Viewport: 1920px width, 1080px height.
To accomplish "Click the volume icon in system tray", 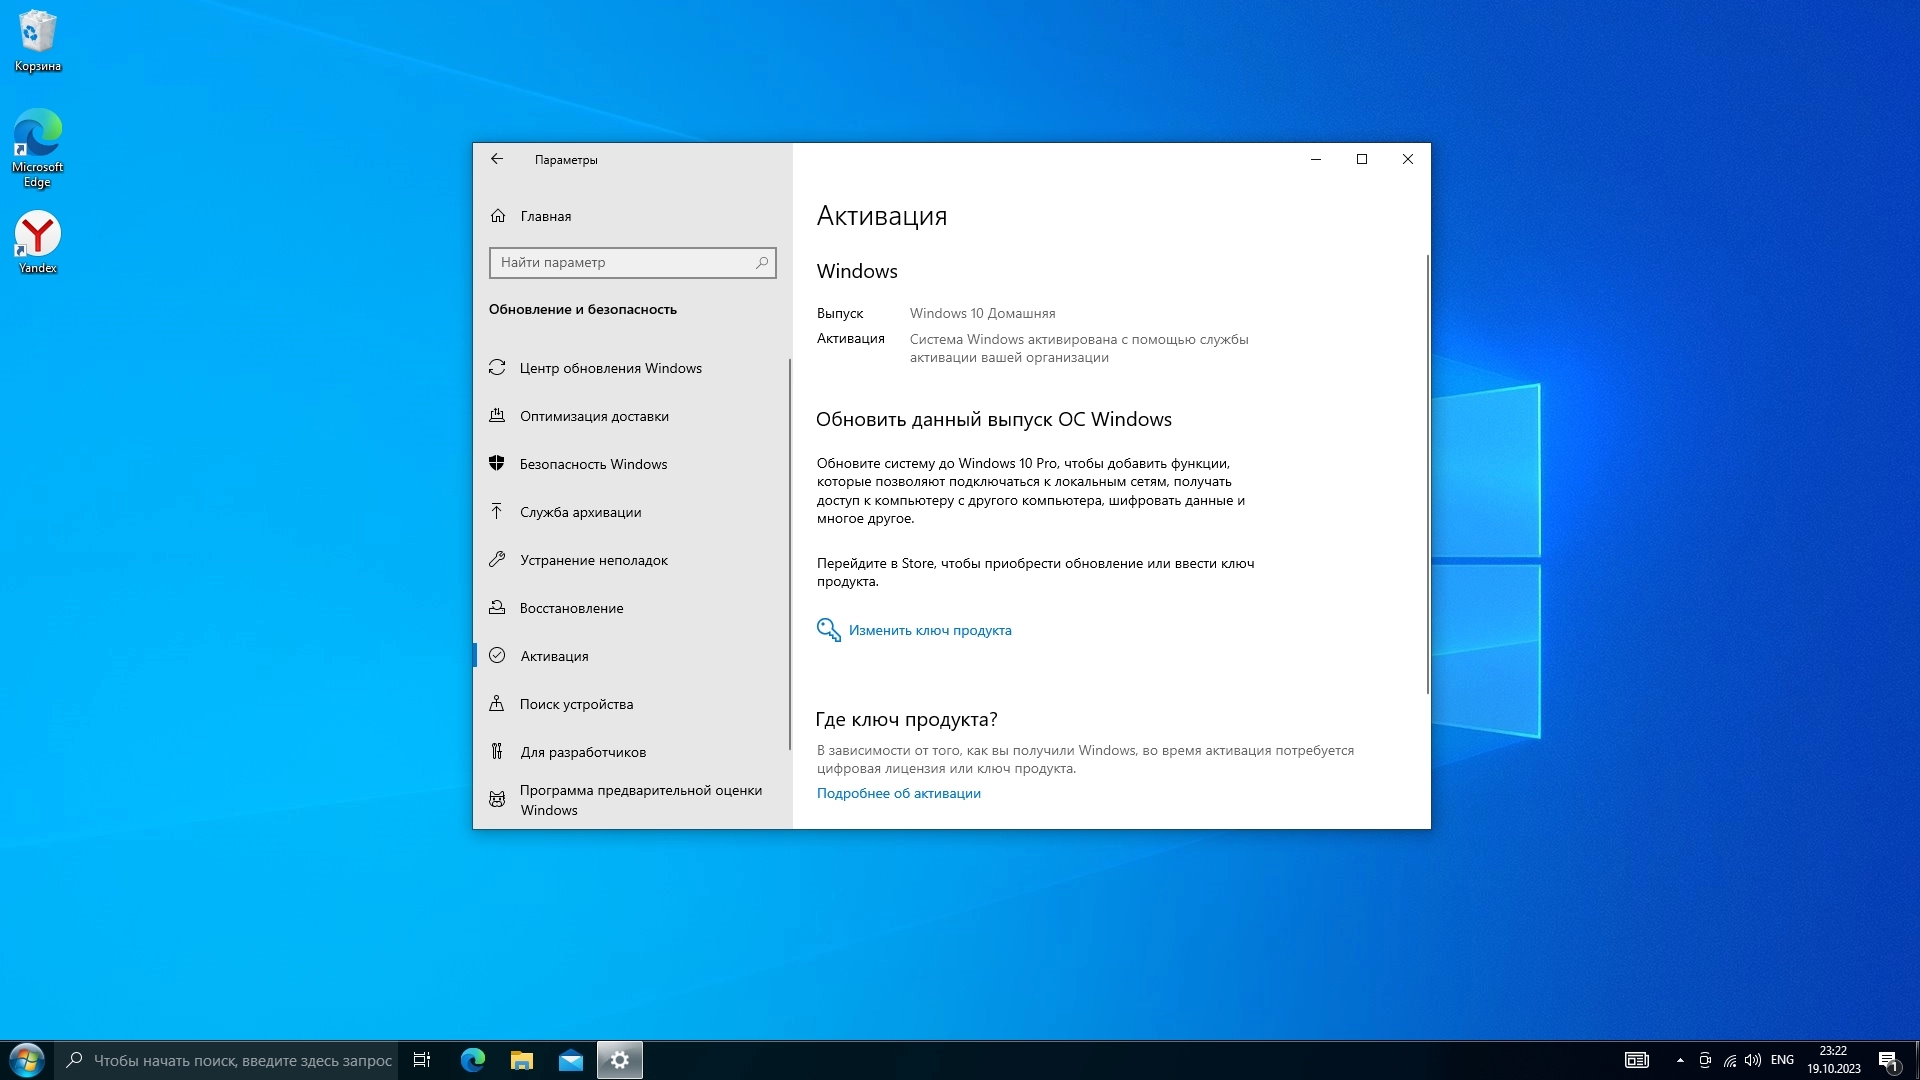I will point(1753,1060).
